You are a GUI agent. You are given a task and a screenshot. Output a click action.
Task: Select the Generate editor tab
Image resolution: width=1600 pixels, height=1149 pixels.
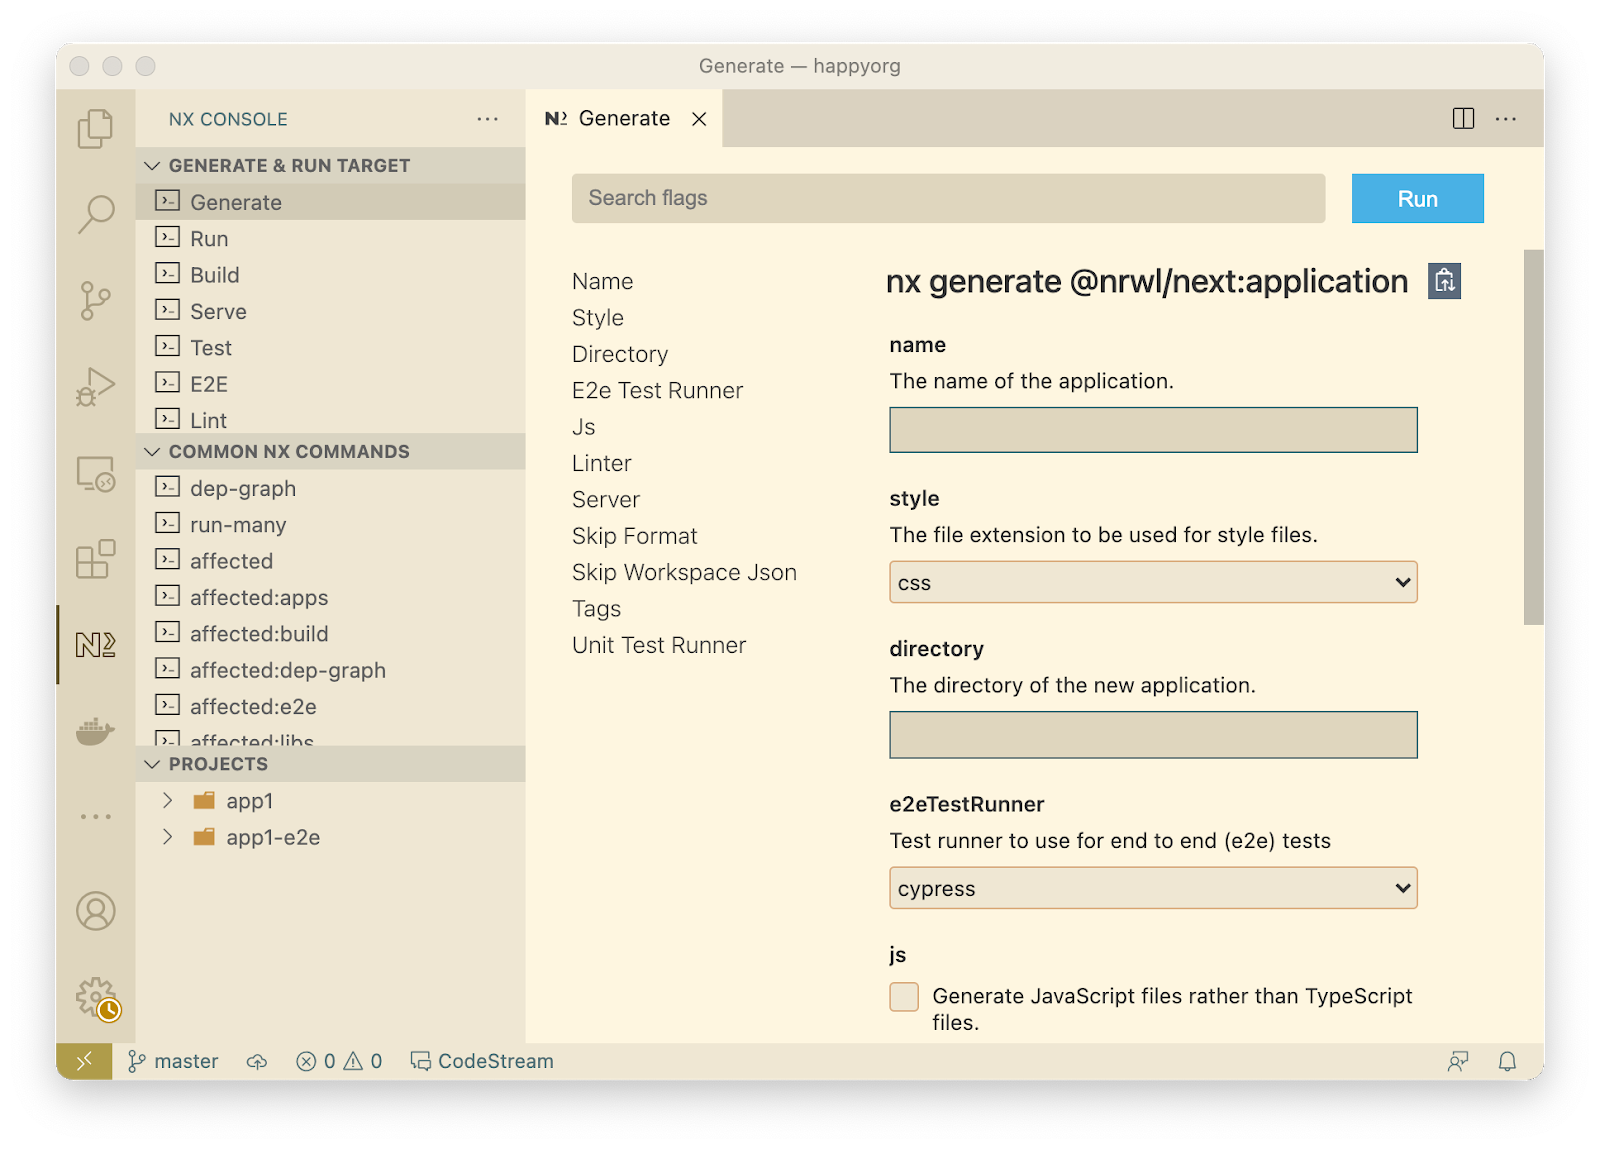622,118
